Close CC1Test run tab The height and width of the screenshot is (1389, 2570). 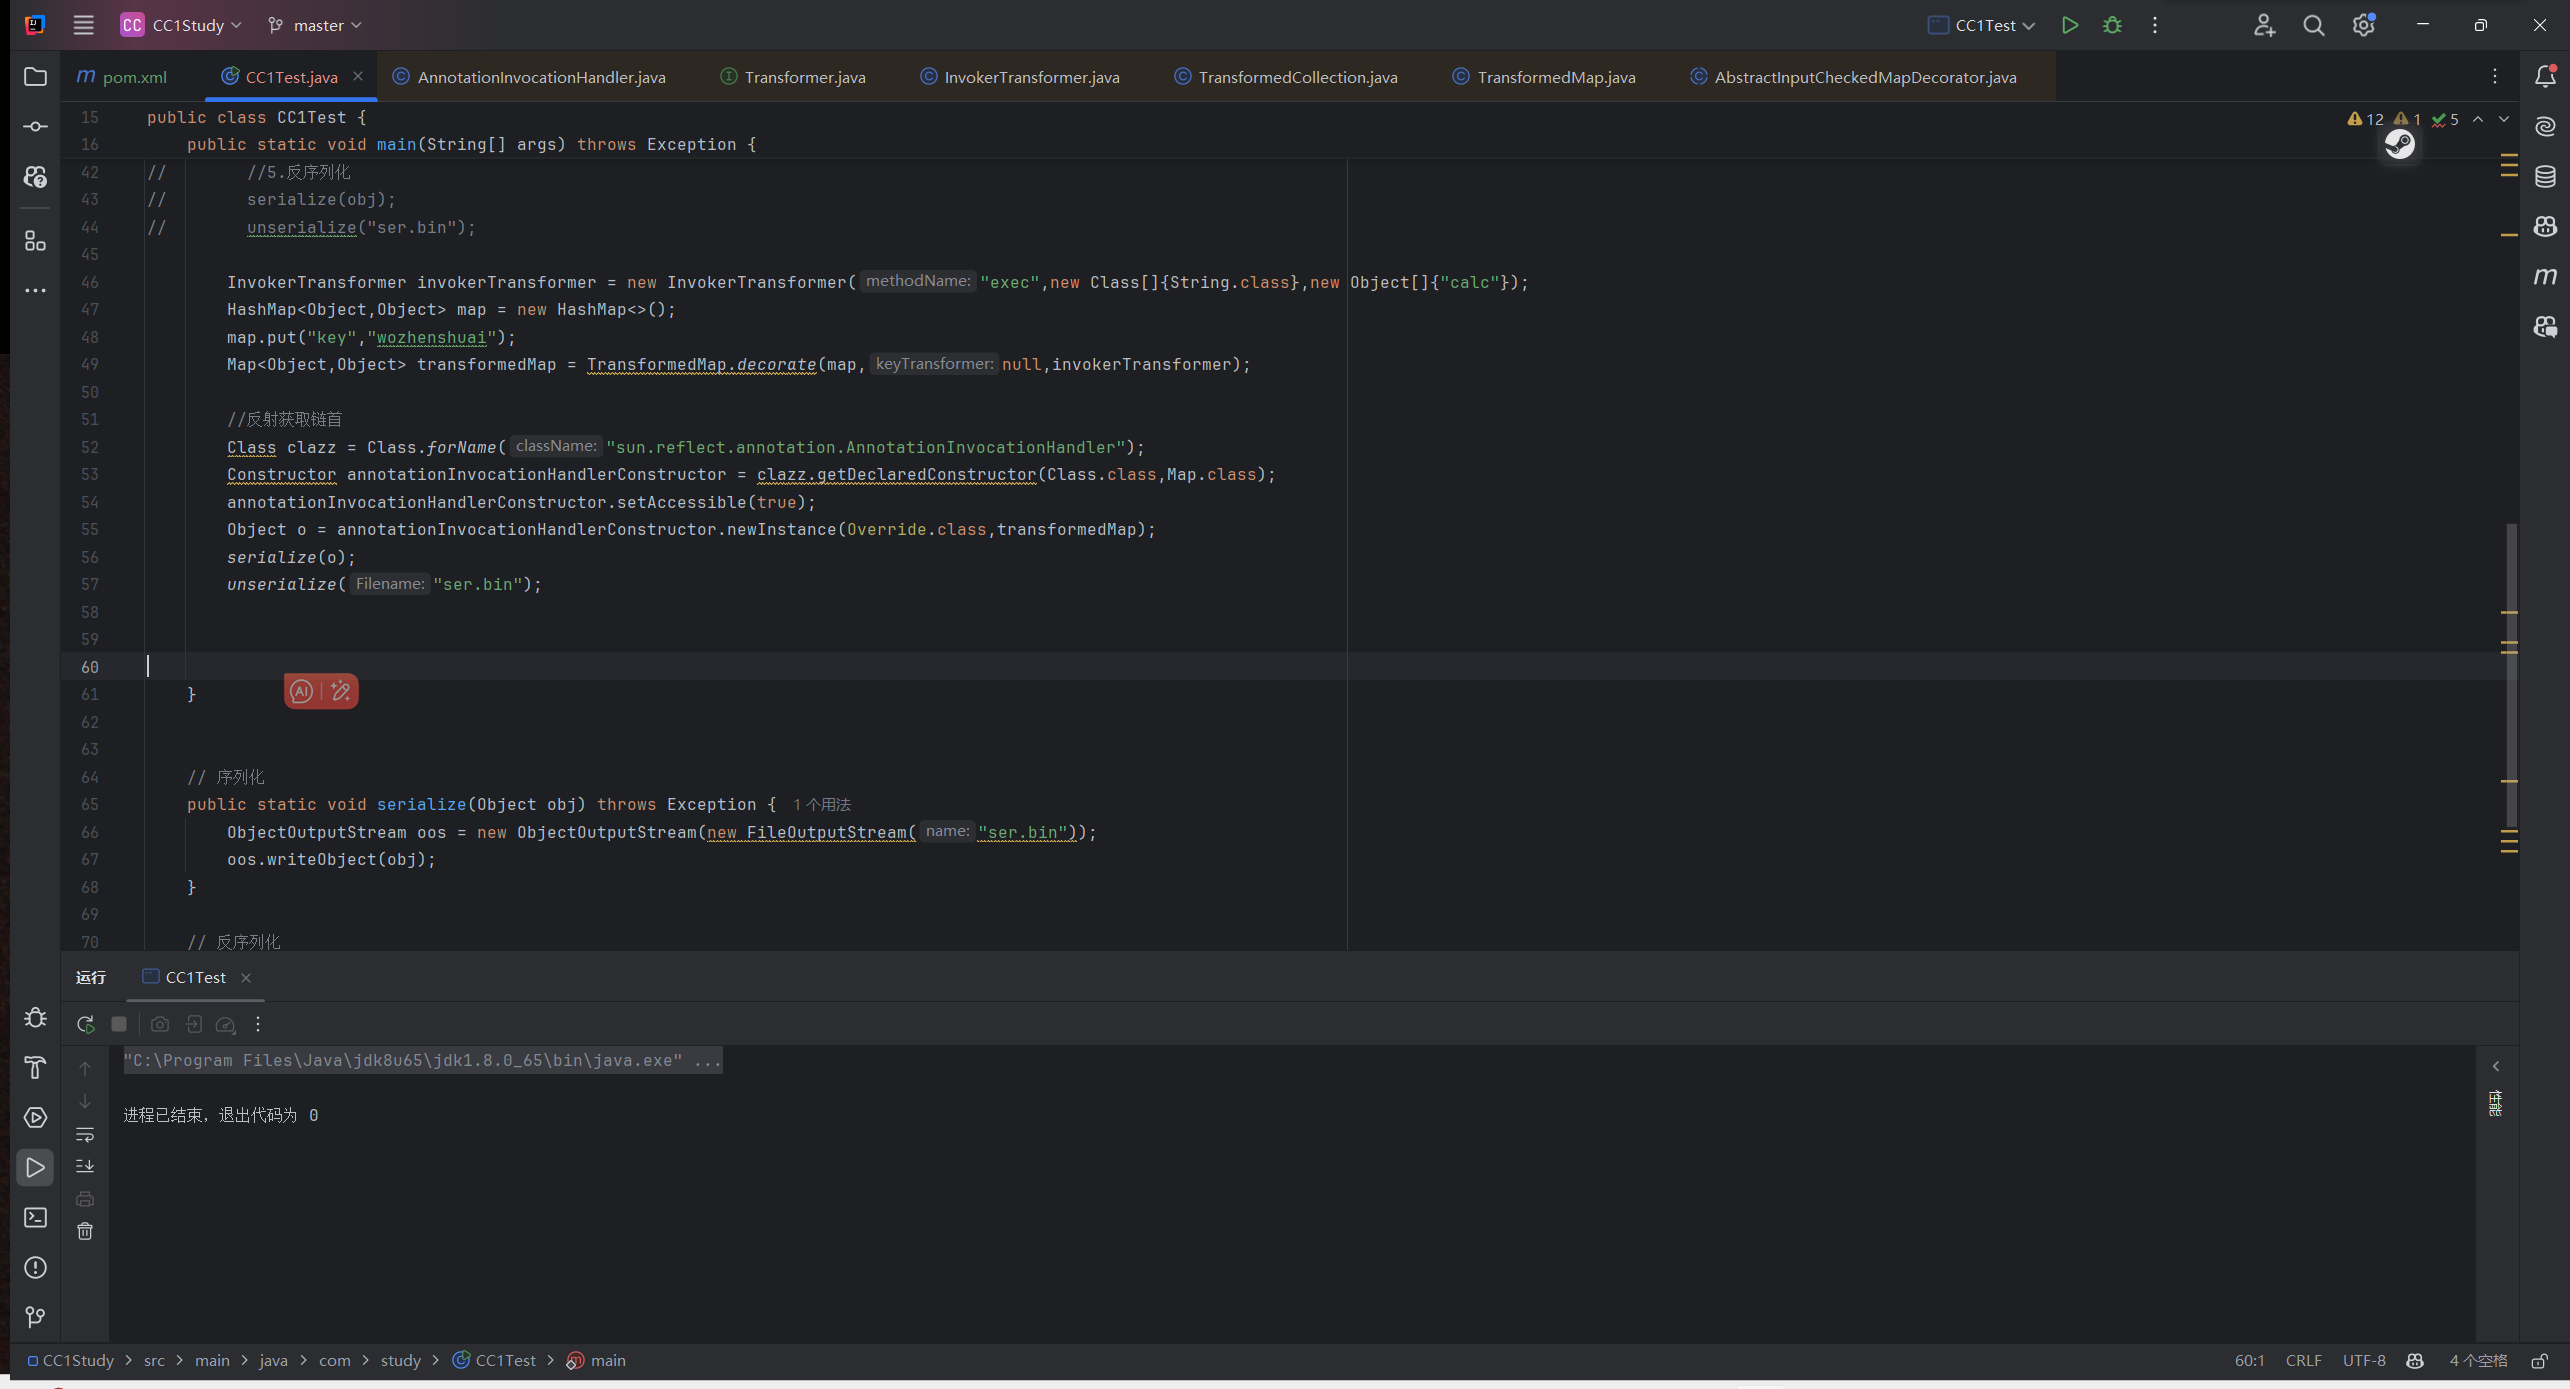246,977
